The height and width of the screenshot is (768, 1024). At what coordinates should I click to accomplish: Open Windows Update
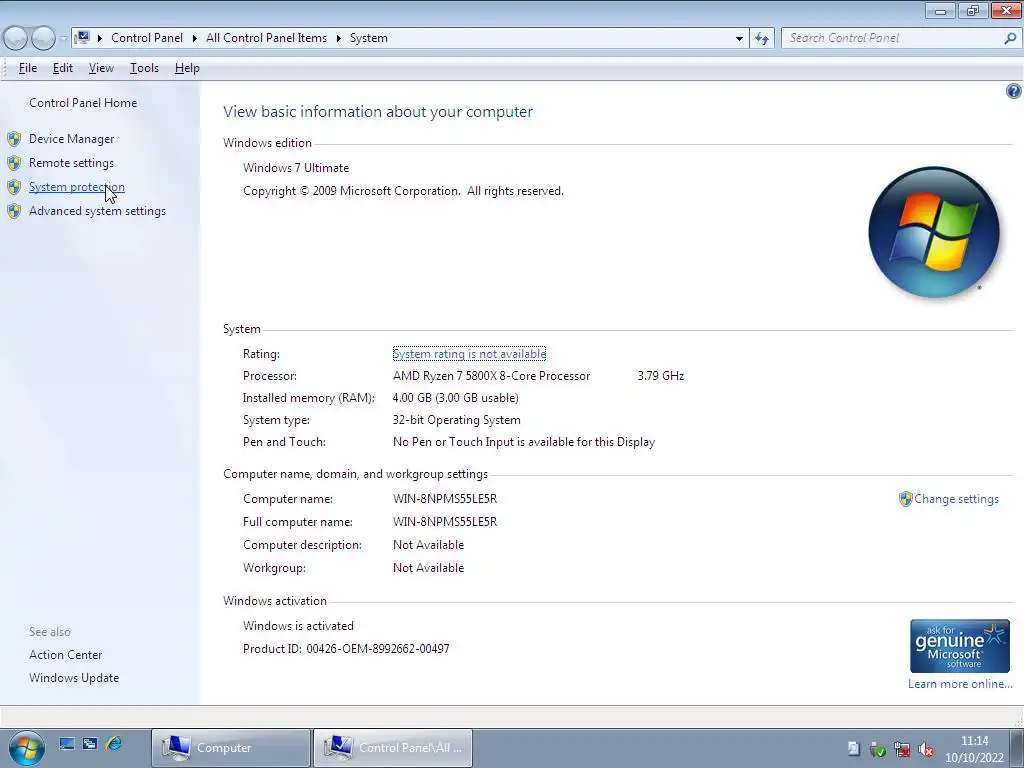(x=74, y=678)
